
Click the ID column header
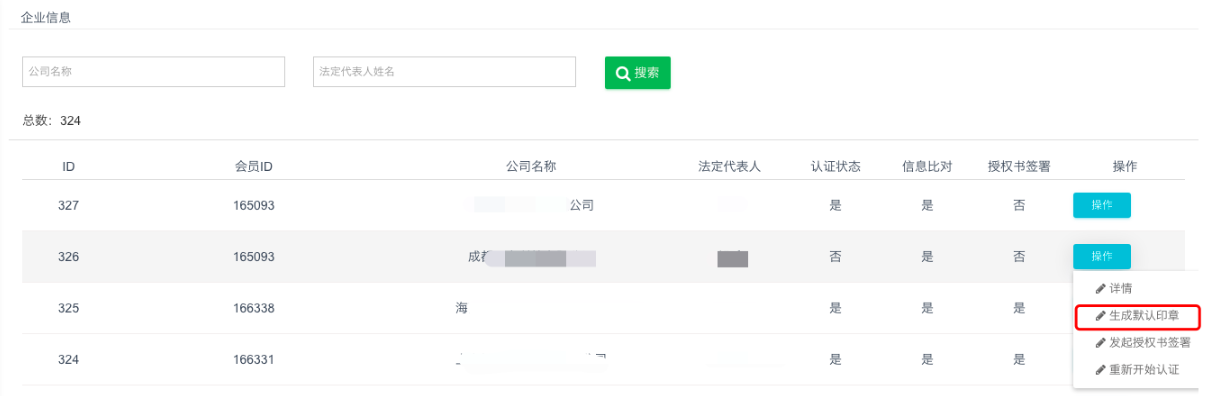click(x=68, y=167)
